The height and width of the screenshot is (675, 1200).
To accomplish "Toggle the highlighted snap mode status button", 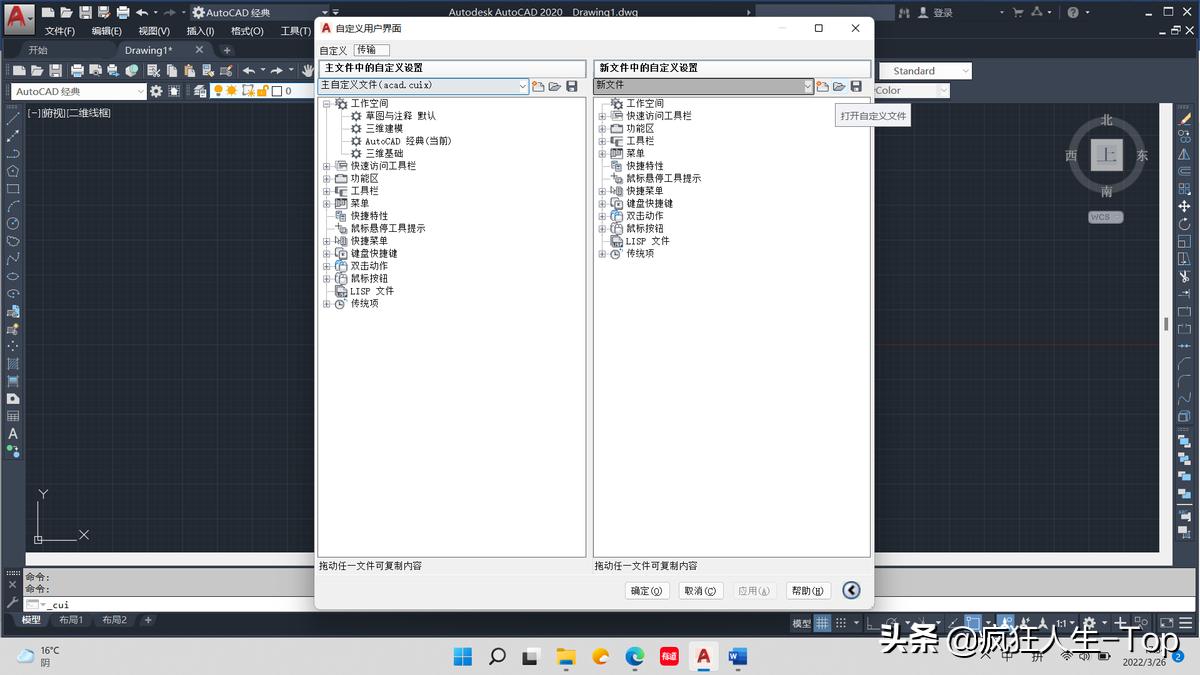I will (973, 621).
